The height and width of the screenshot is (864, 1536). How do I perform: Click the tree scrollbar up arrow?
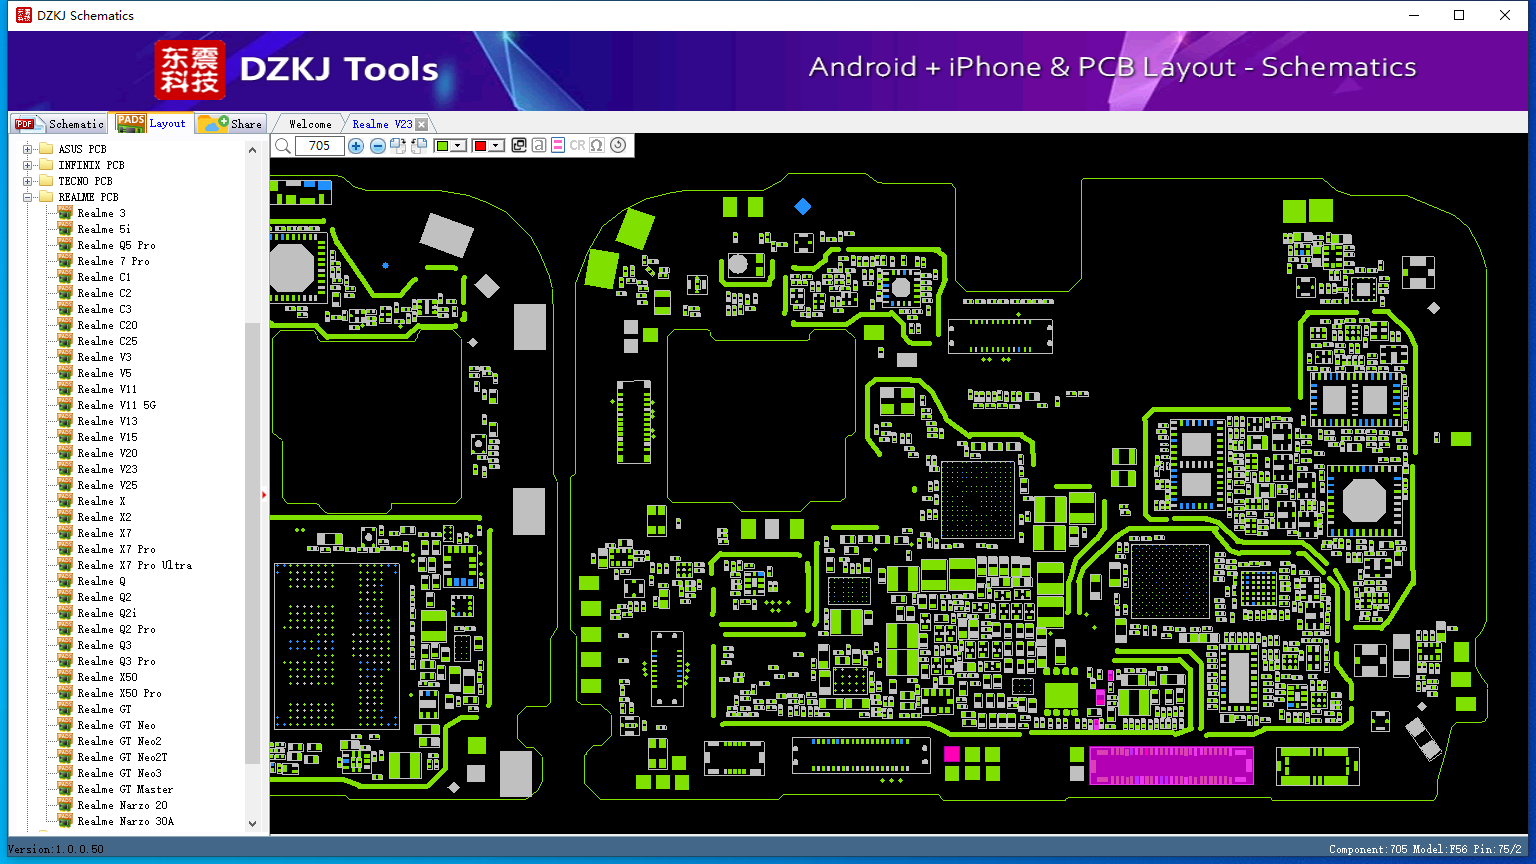252,150
